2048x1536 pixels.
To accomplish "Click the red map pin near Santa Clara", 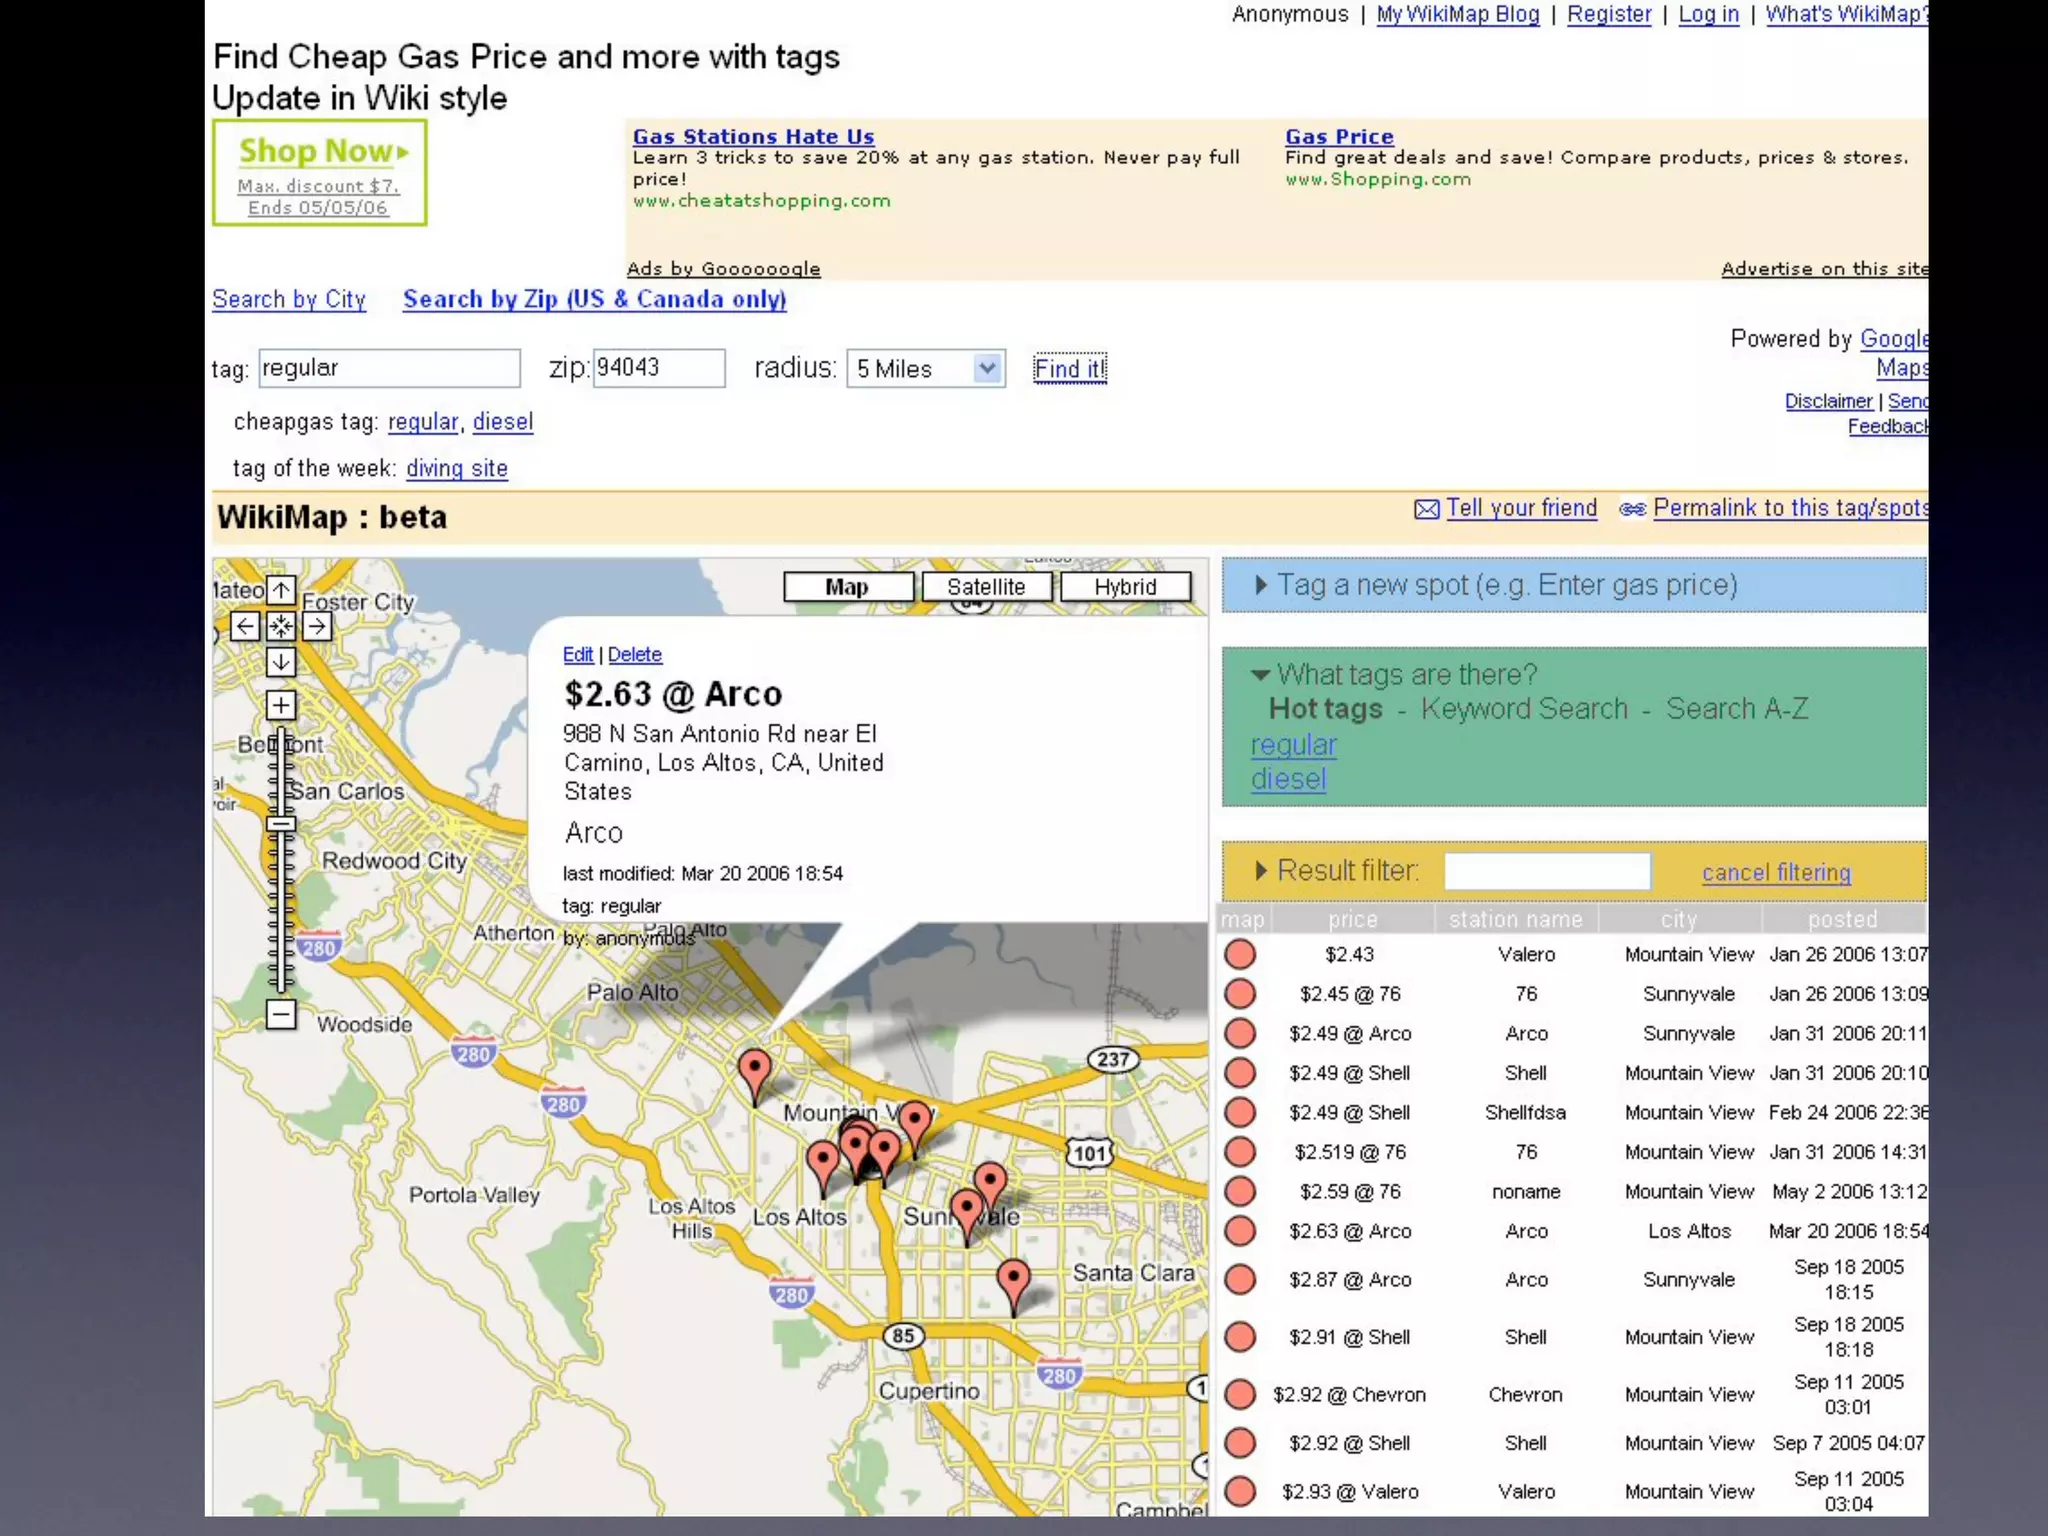I will tap(1013, 1279).
